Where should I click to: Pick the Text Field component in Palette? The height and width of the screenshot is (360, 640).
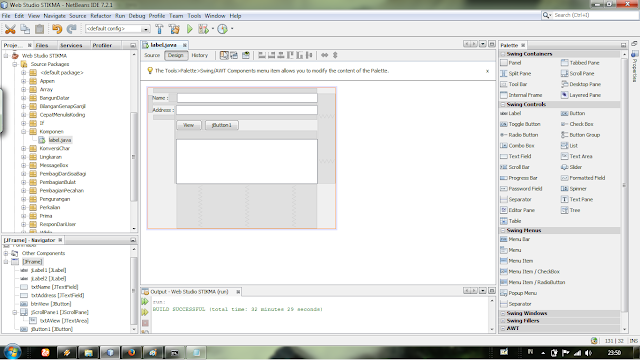516,156
